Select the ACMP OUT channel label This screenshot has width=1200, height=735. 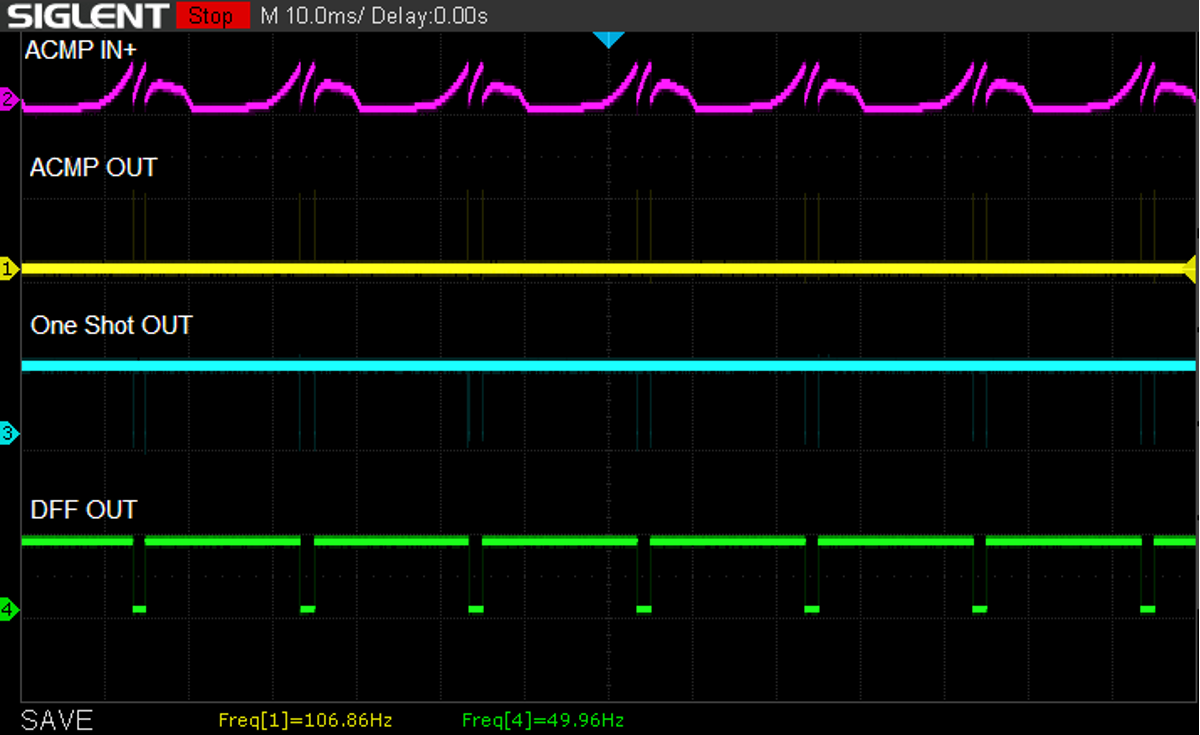tap(93, 168)
